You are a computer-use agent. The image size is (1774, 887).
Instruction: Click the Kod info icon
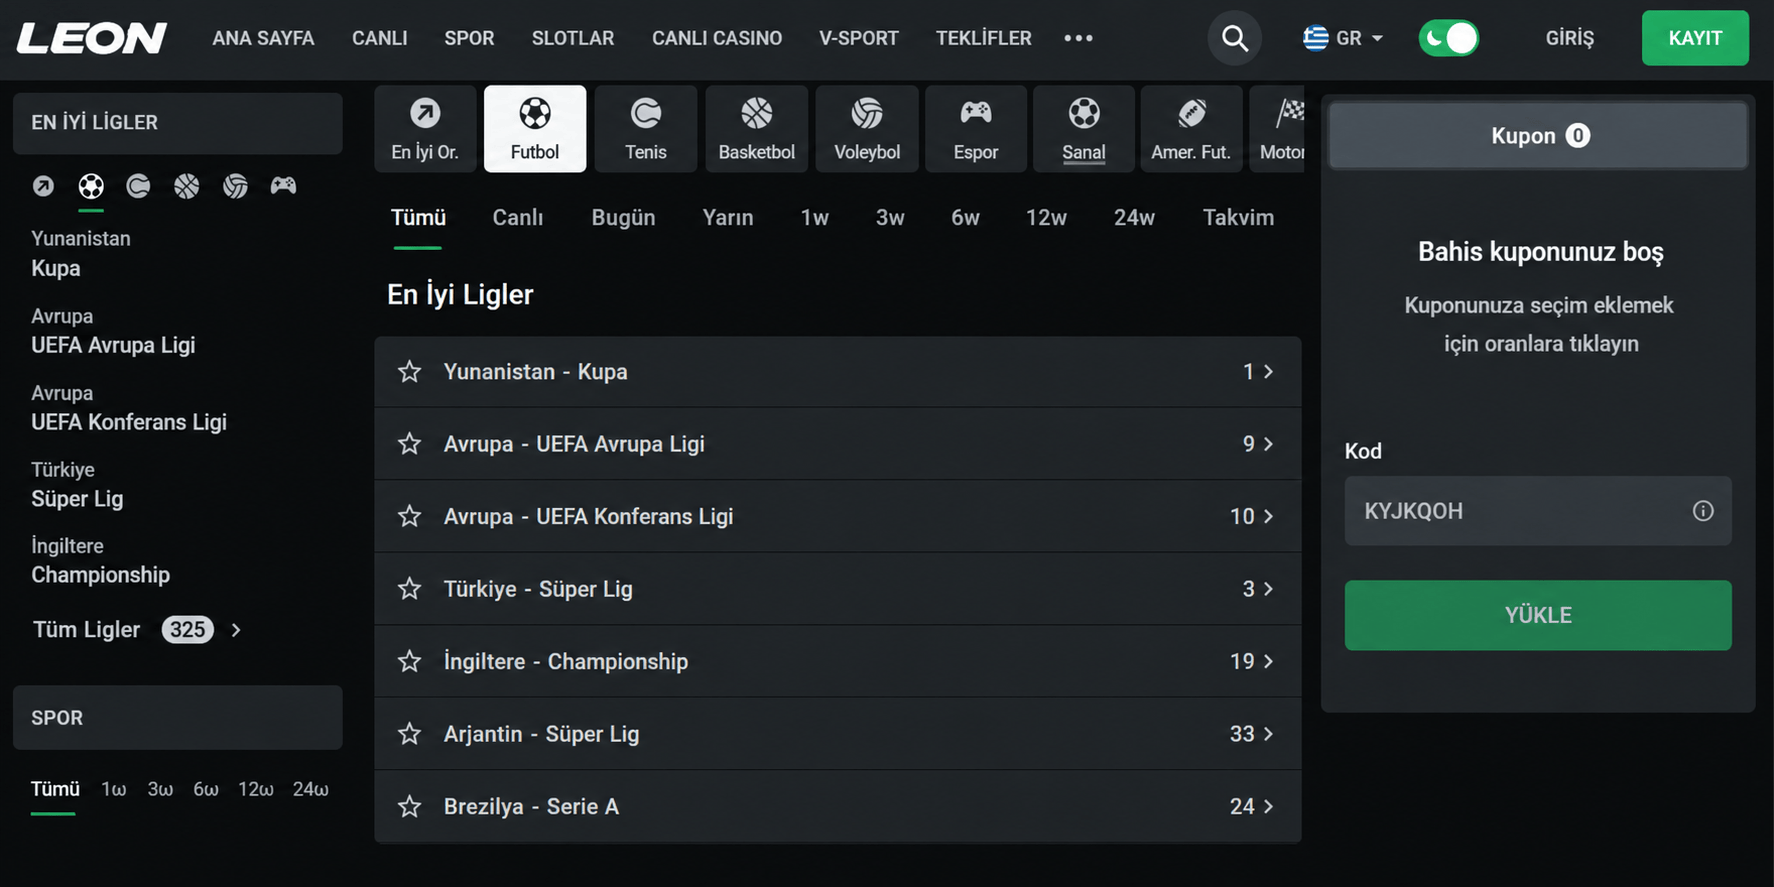[1703, 511]
